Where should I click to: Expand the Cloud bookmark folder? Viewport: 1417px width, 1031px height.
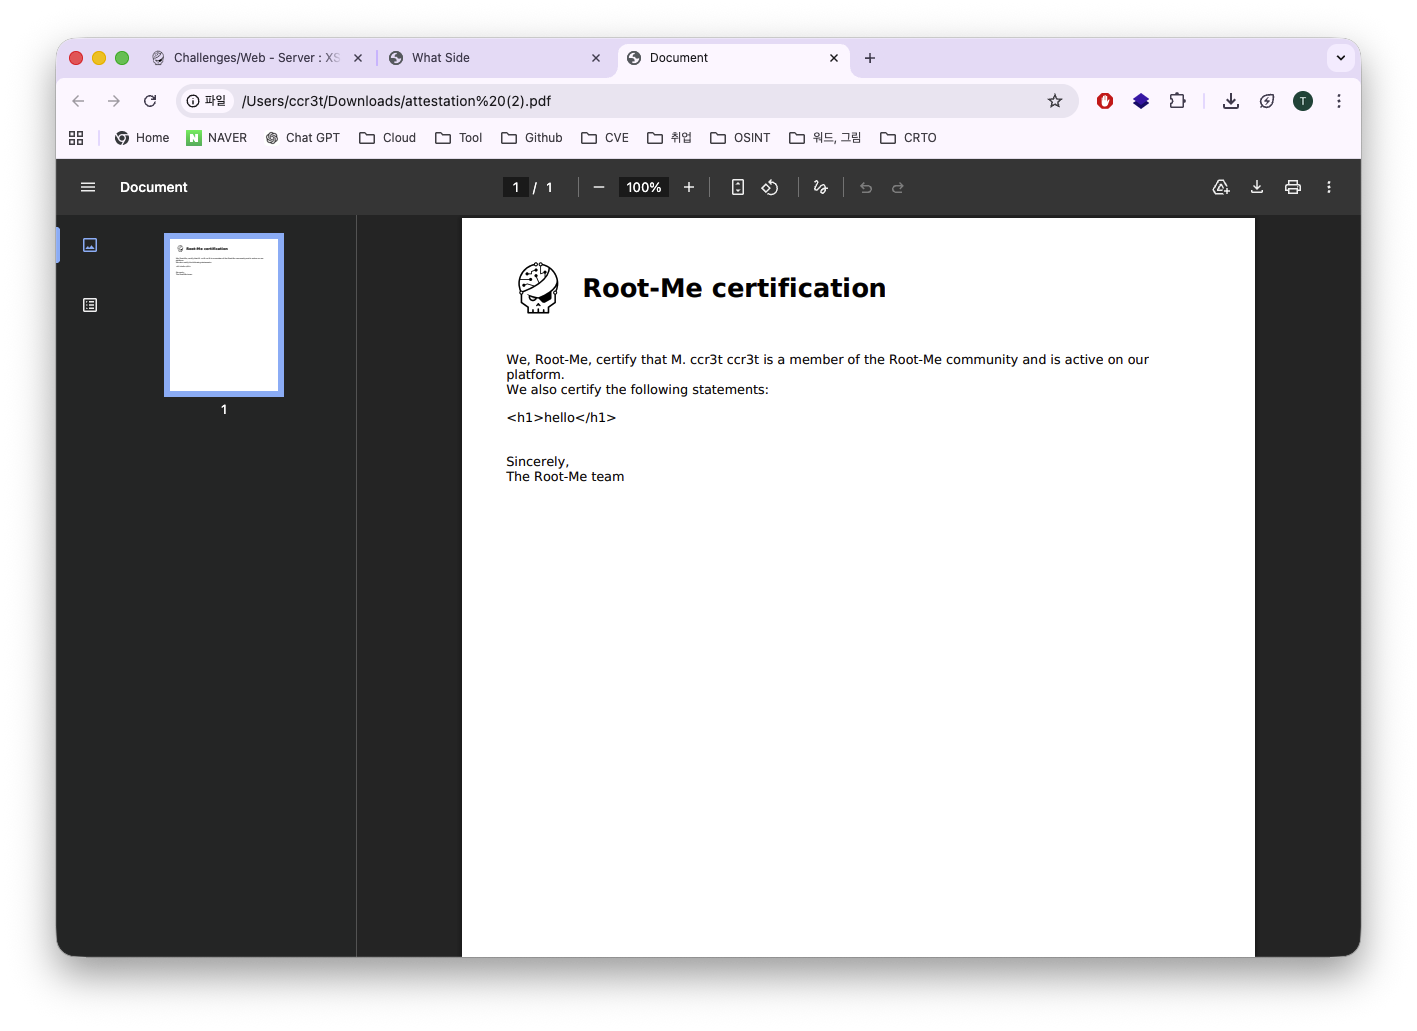click(388, 138)
